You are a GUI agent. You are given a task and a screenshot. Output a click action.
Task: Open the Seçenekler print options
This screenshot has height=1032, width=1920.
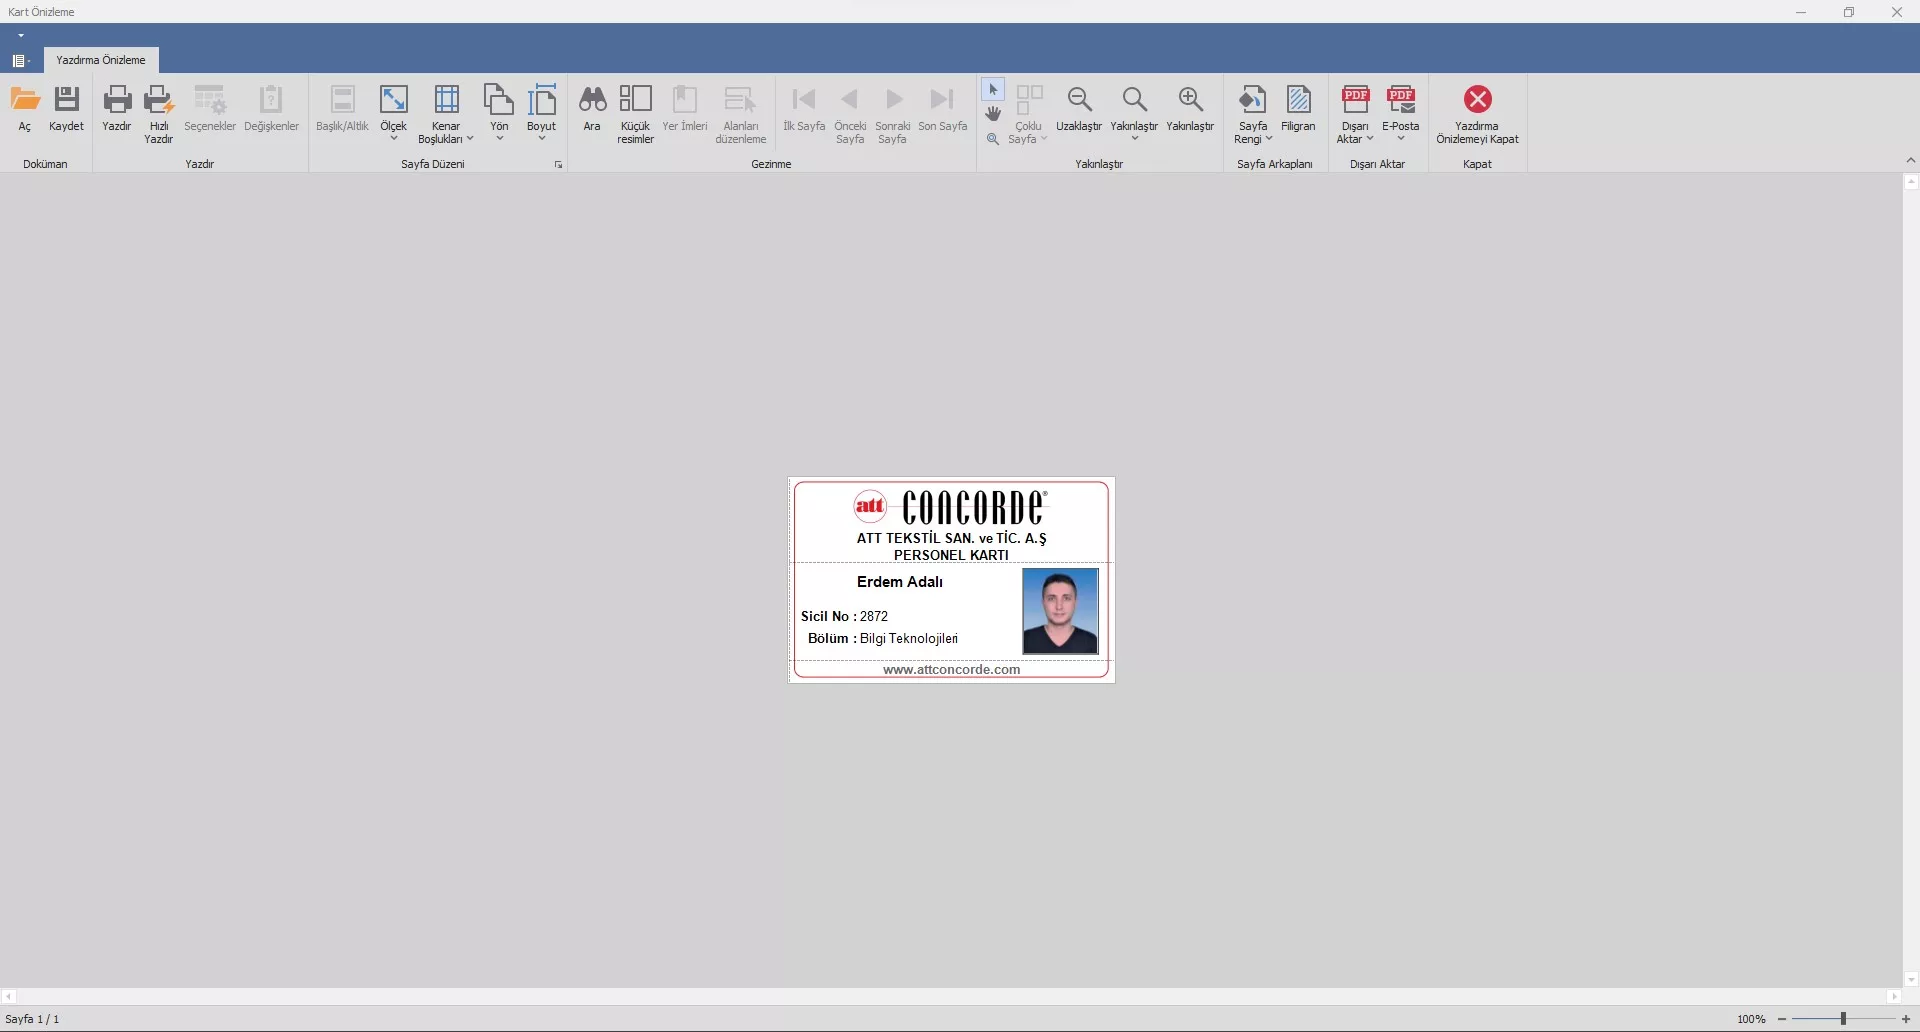(210, 110)
